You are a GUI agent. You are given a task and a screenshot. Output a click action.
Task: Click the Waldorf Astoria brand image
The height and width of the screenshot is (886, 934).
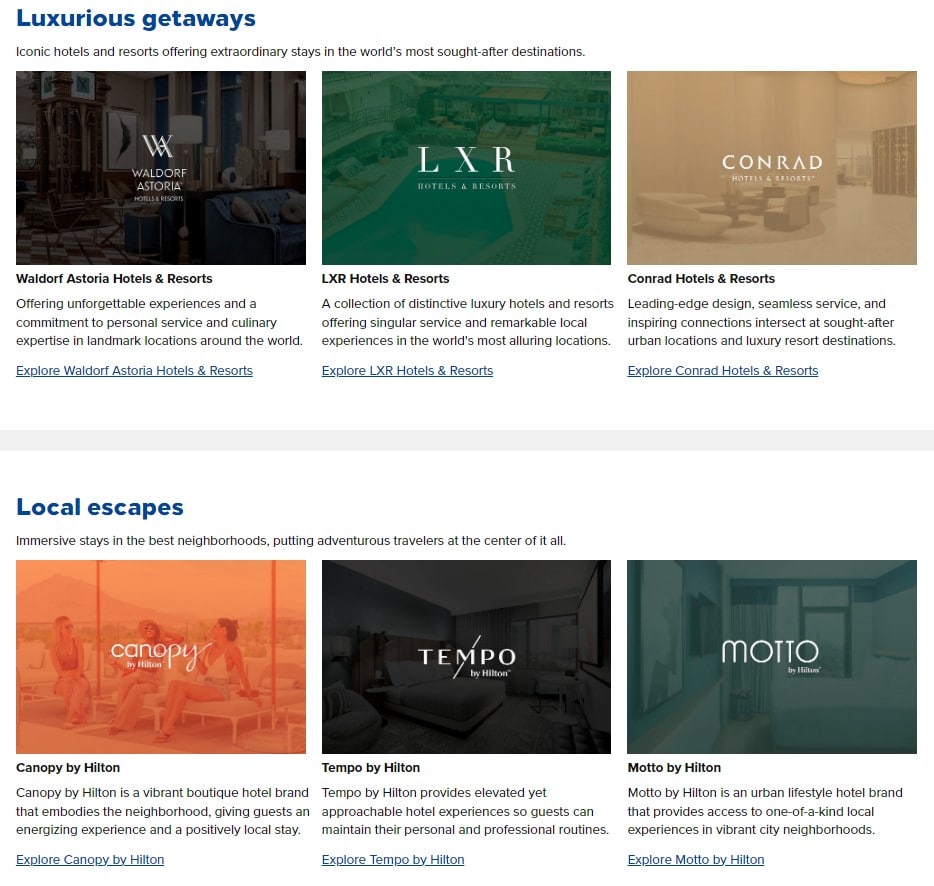coord(161,168)
